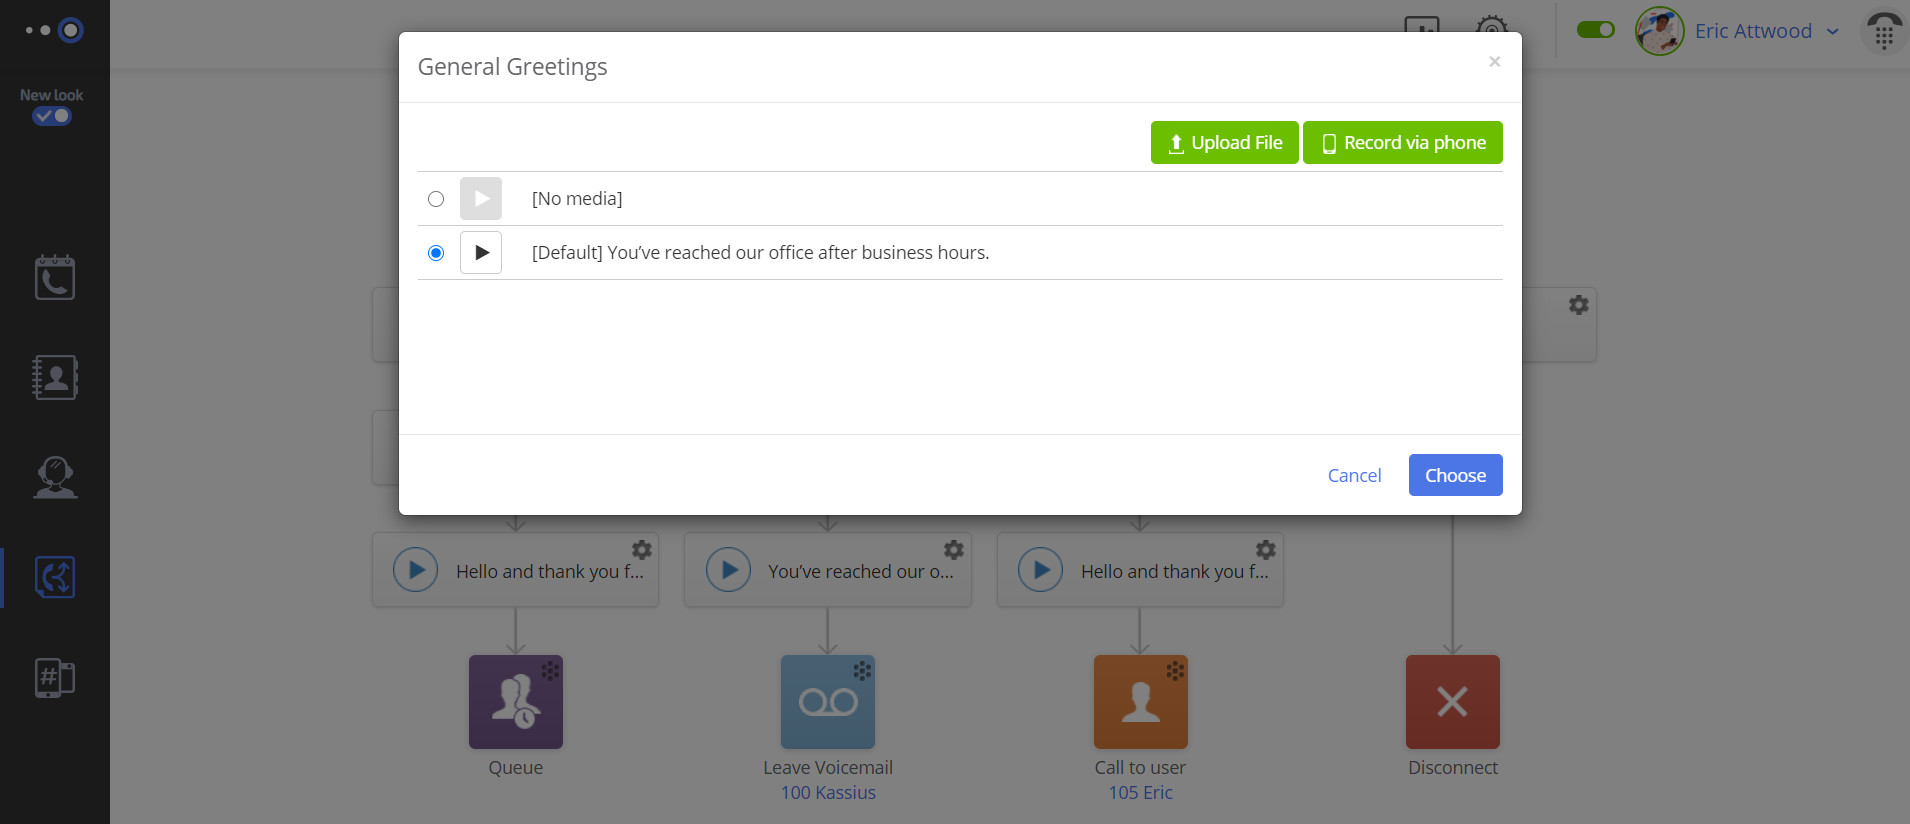The width and height of the screenshot is (1910, 824).
Task: Open the call flow sidebar icon
Action: point(55,577)
